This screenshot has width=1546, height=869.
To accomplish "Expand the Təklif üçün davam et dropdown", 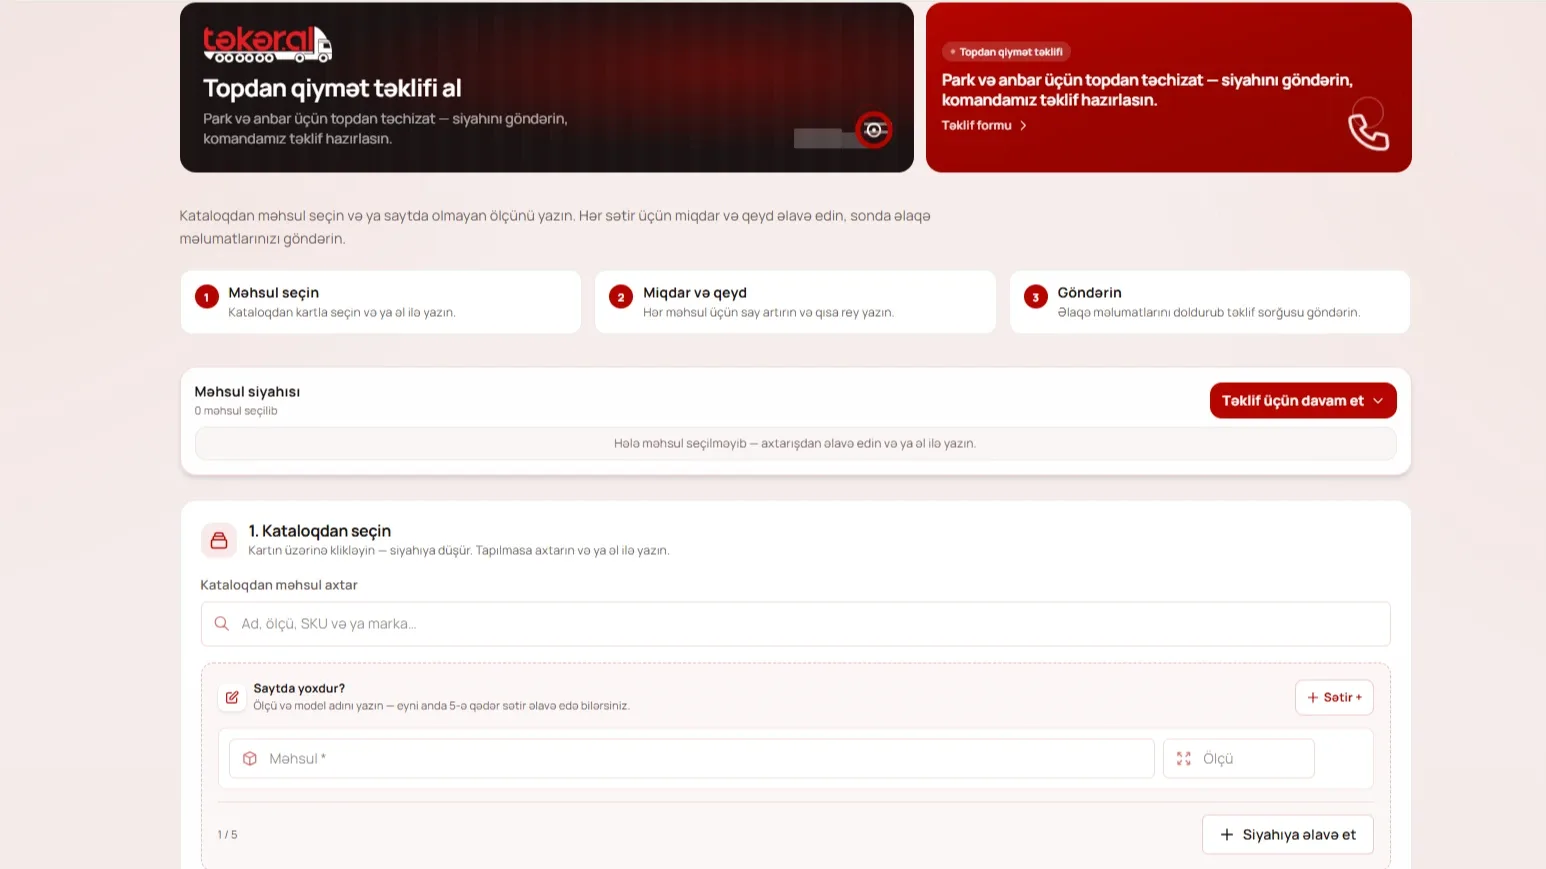I will [1303, 401].
